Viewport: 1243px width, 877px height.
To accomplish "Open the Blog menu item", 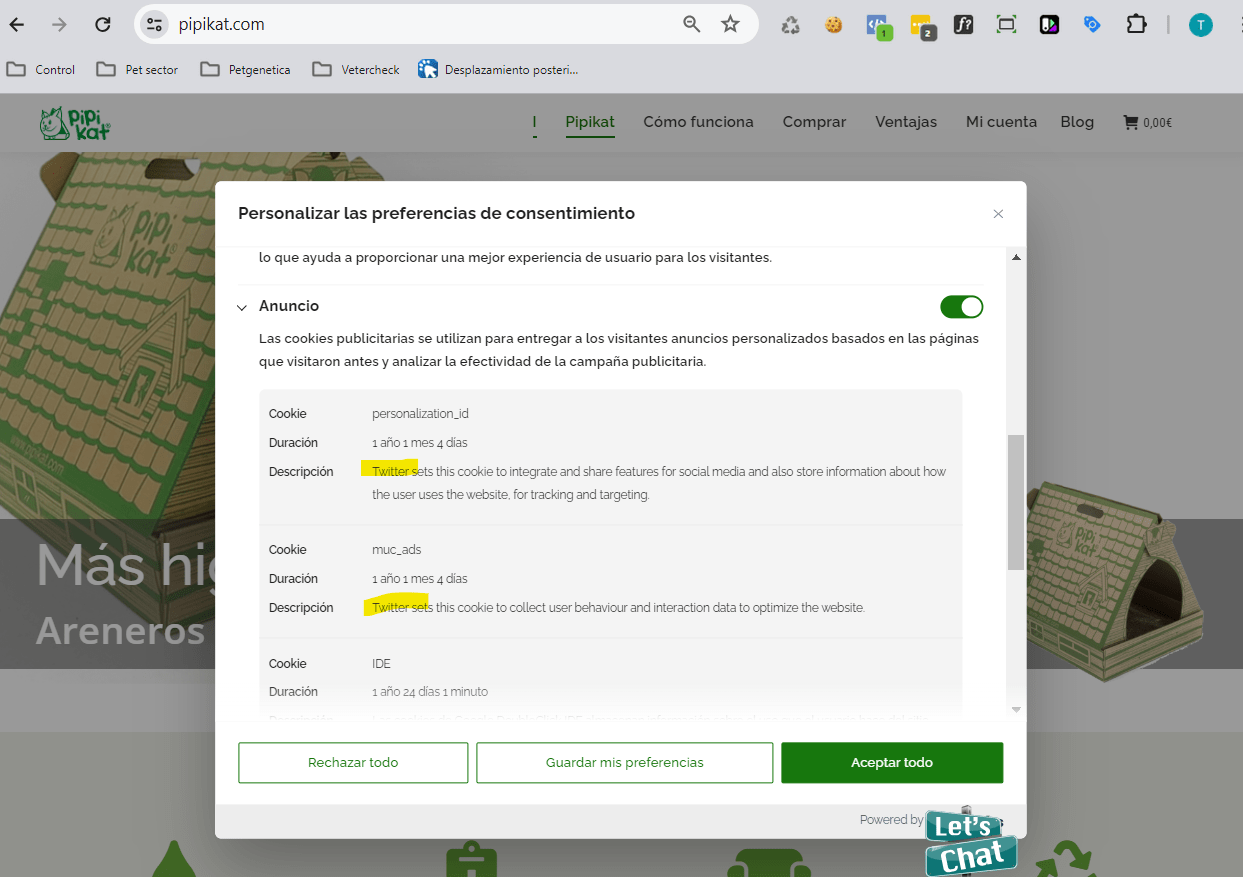I will pyautogui.click(x=1077, y=122).
